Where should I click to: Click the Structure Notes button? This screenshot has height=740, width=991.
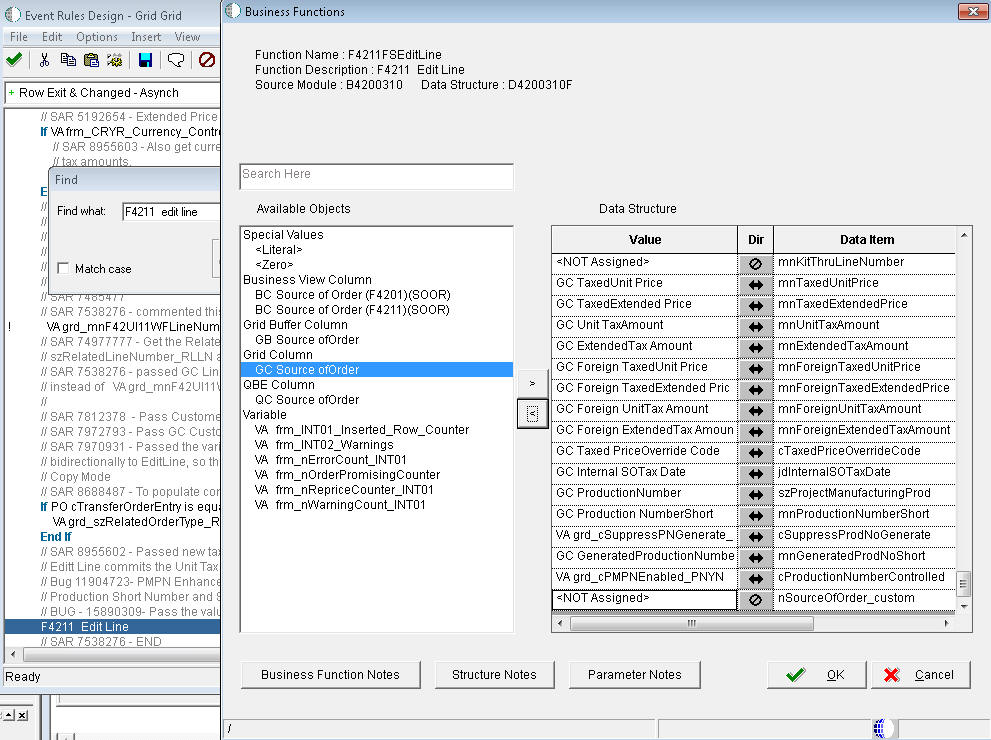pyautogui.click(x=494, y=675)
